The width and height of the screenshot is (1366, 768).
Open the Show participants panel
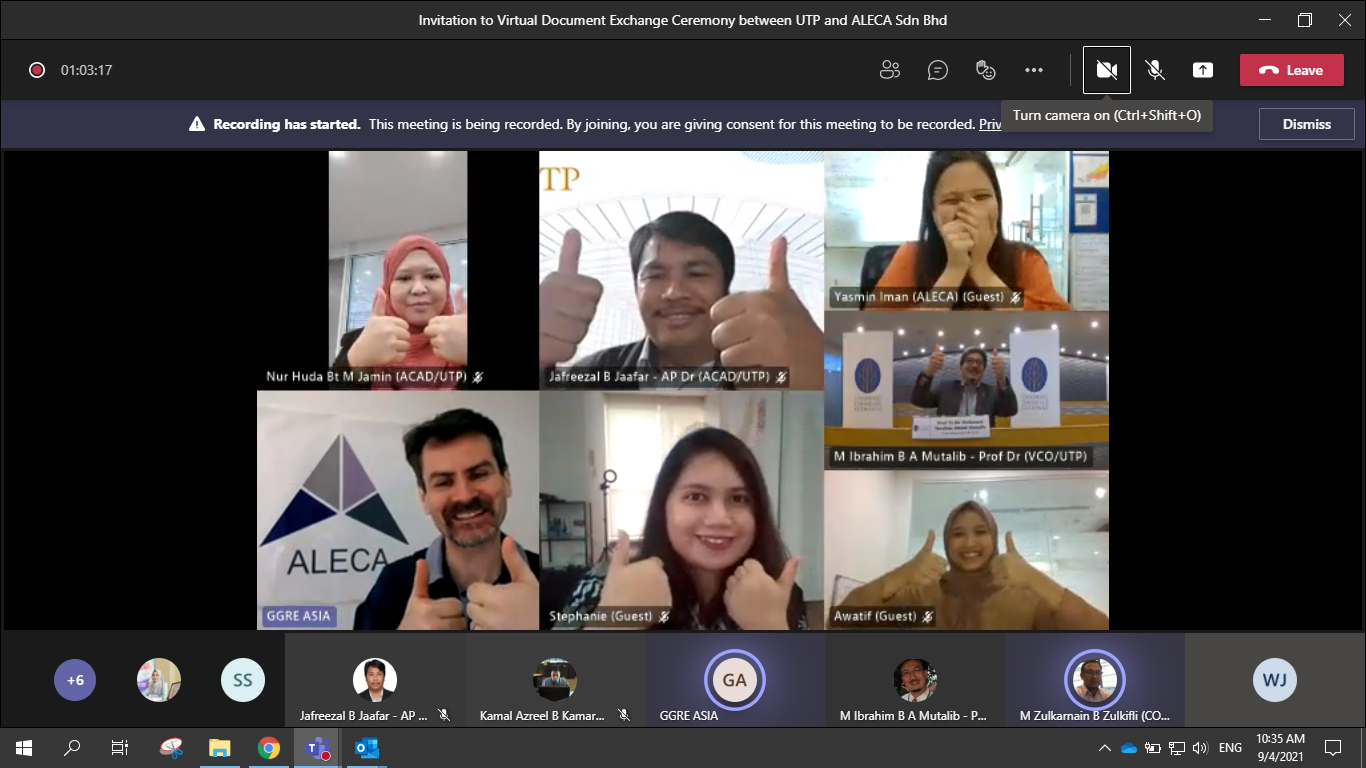[x=889, y=70]
